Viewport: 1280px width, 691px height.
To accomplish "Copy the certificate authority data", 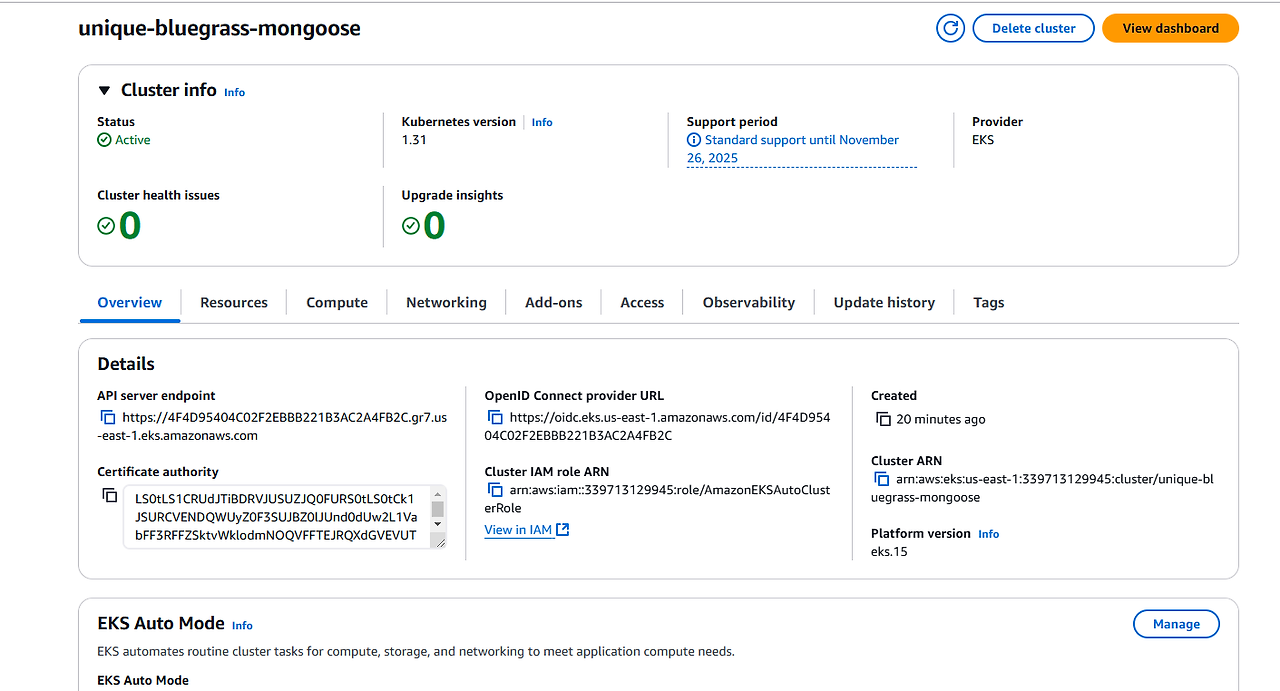I will [110, 495].
